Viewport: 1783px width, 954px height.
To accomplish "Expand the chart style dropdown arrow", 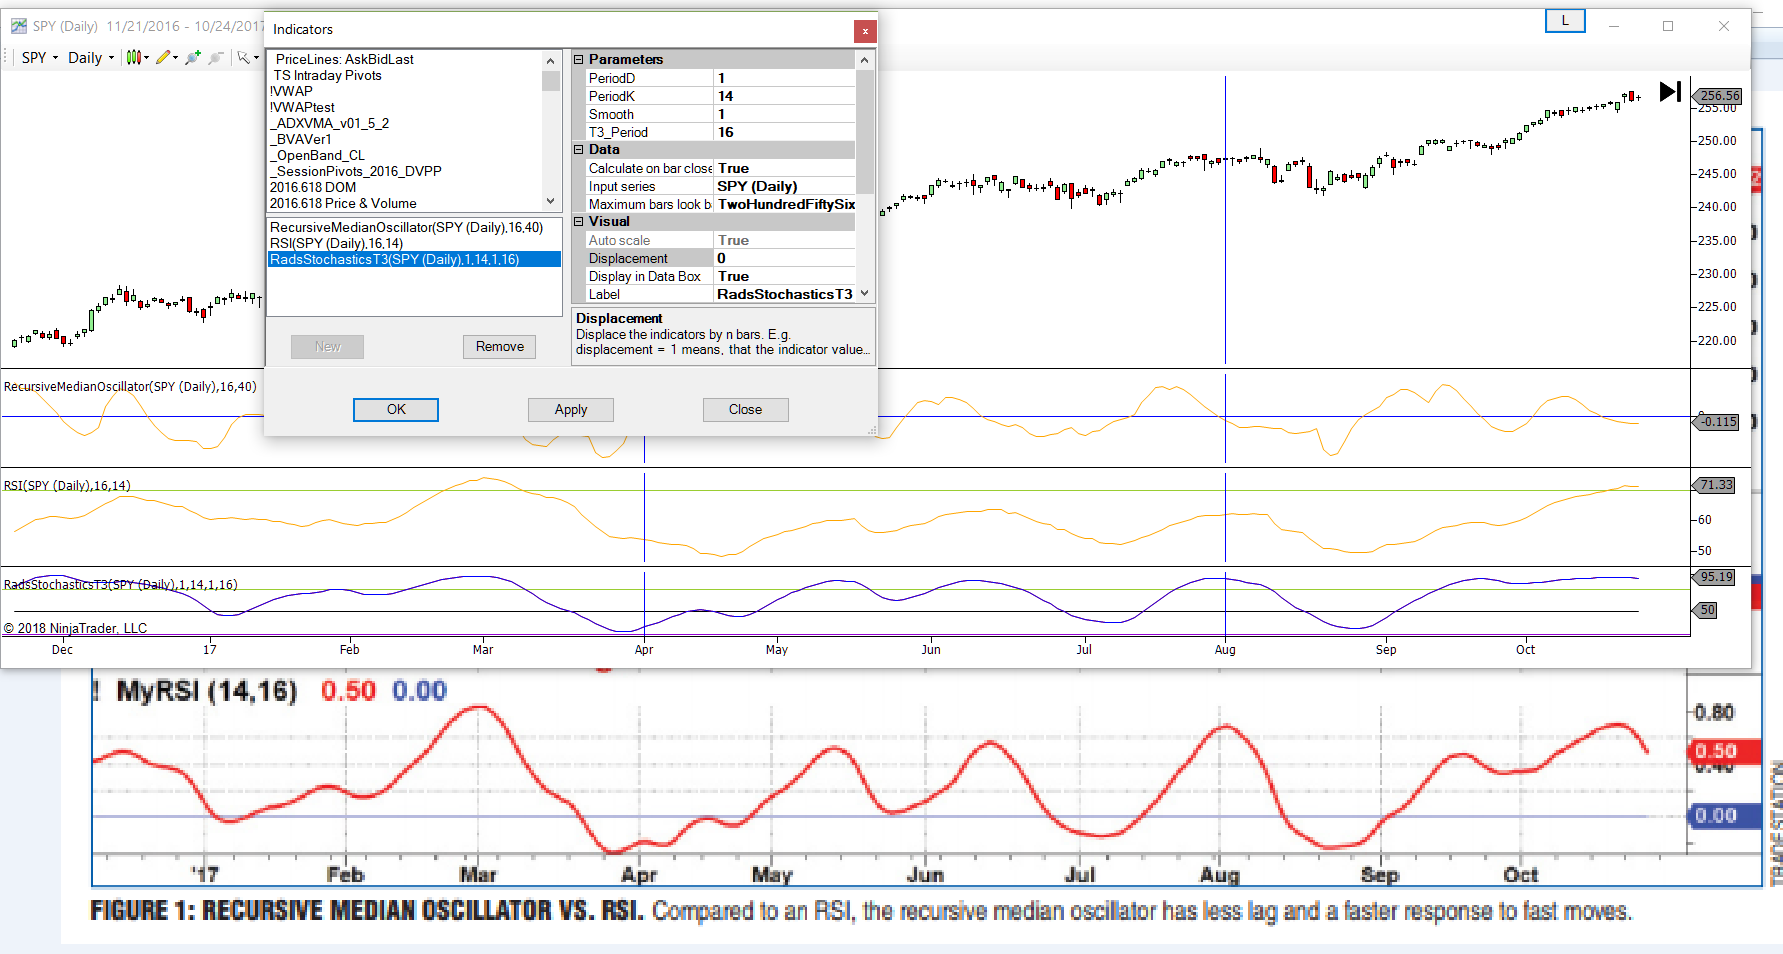I will point(147,58).
